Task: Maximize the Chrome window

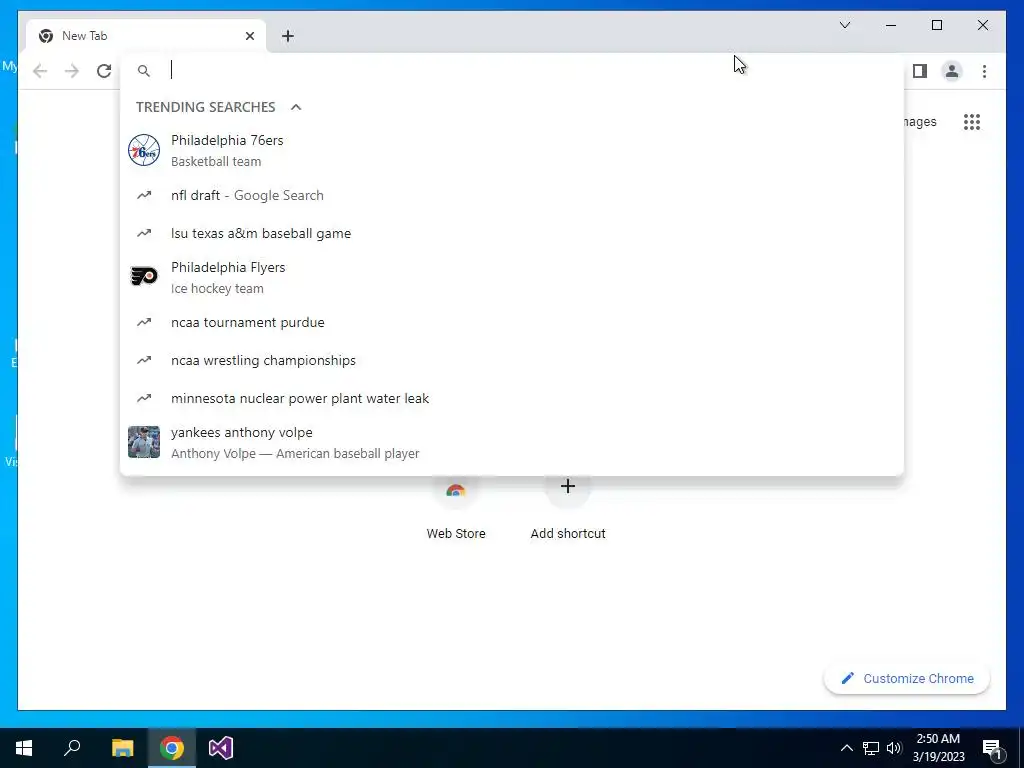Action: (x=936, y=25)
